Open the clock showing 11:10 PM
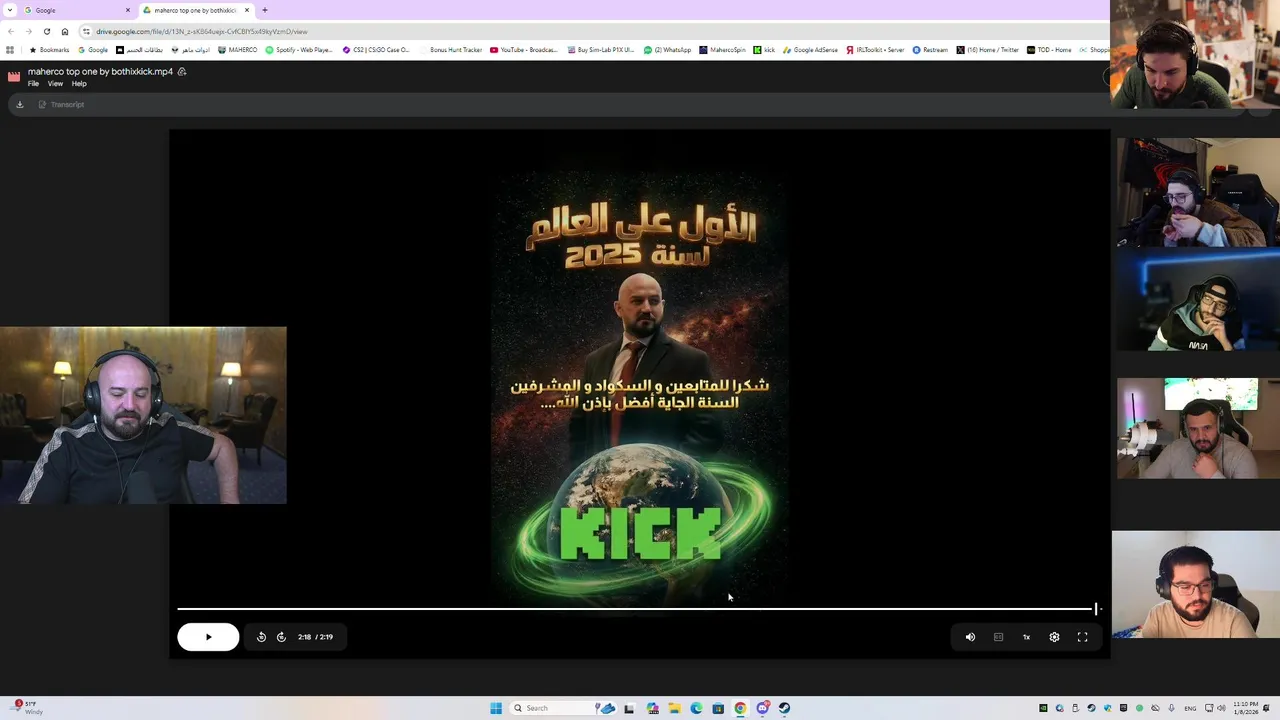Image resolution: width=1280 pixels, height=720 pixels. tap(1245, 708)
